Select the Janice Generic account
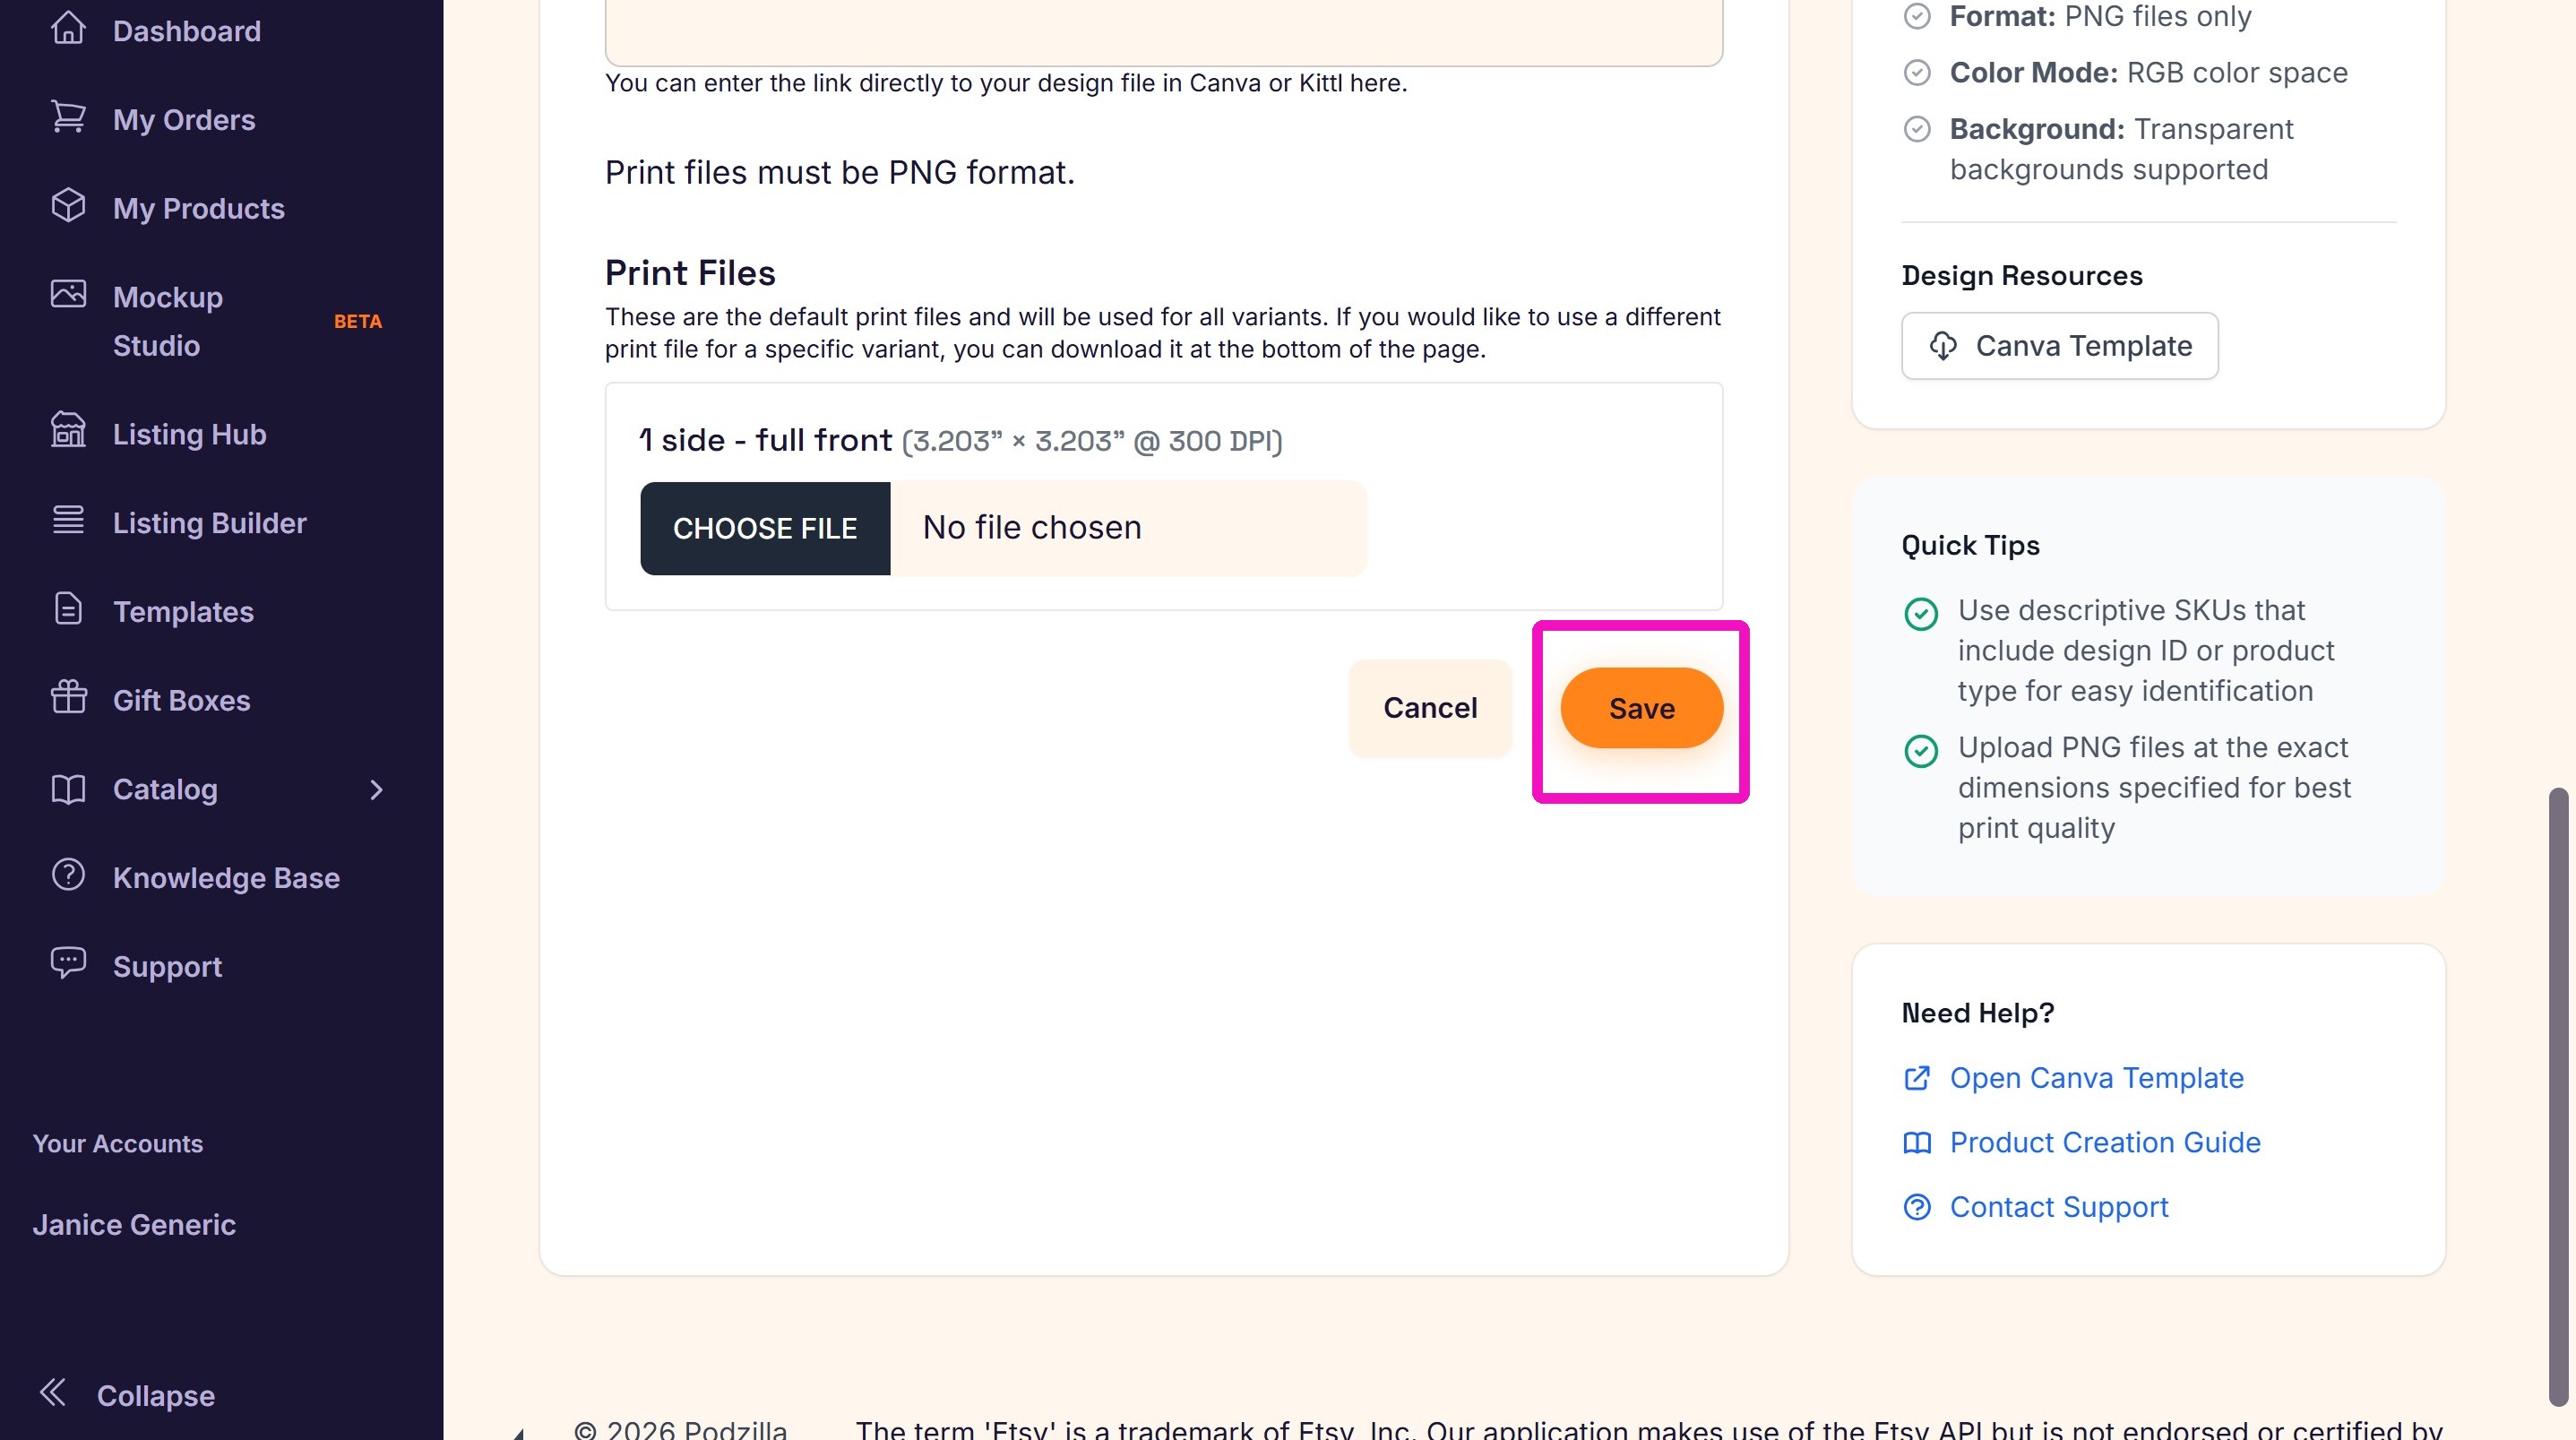 point(134,1225)
